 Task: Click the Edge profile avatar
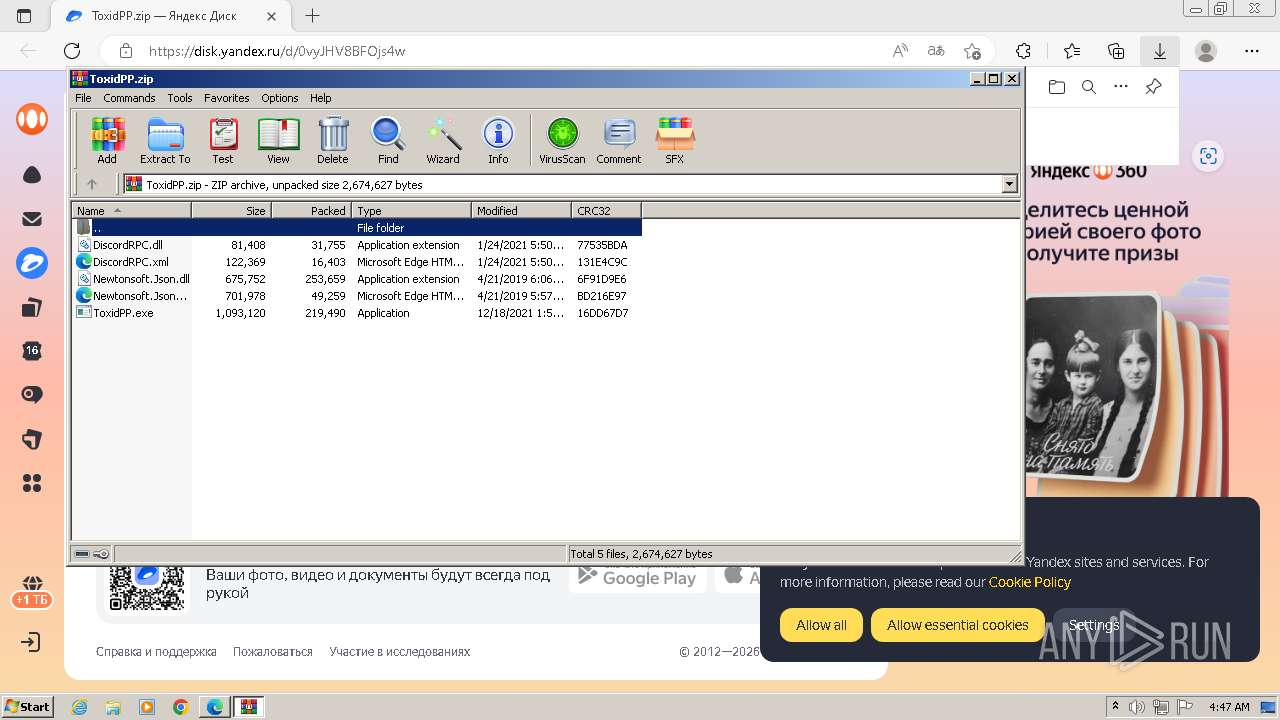1206,51
